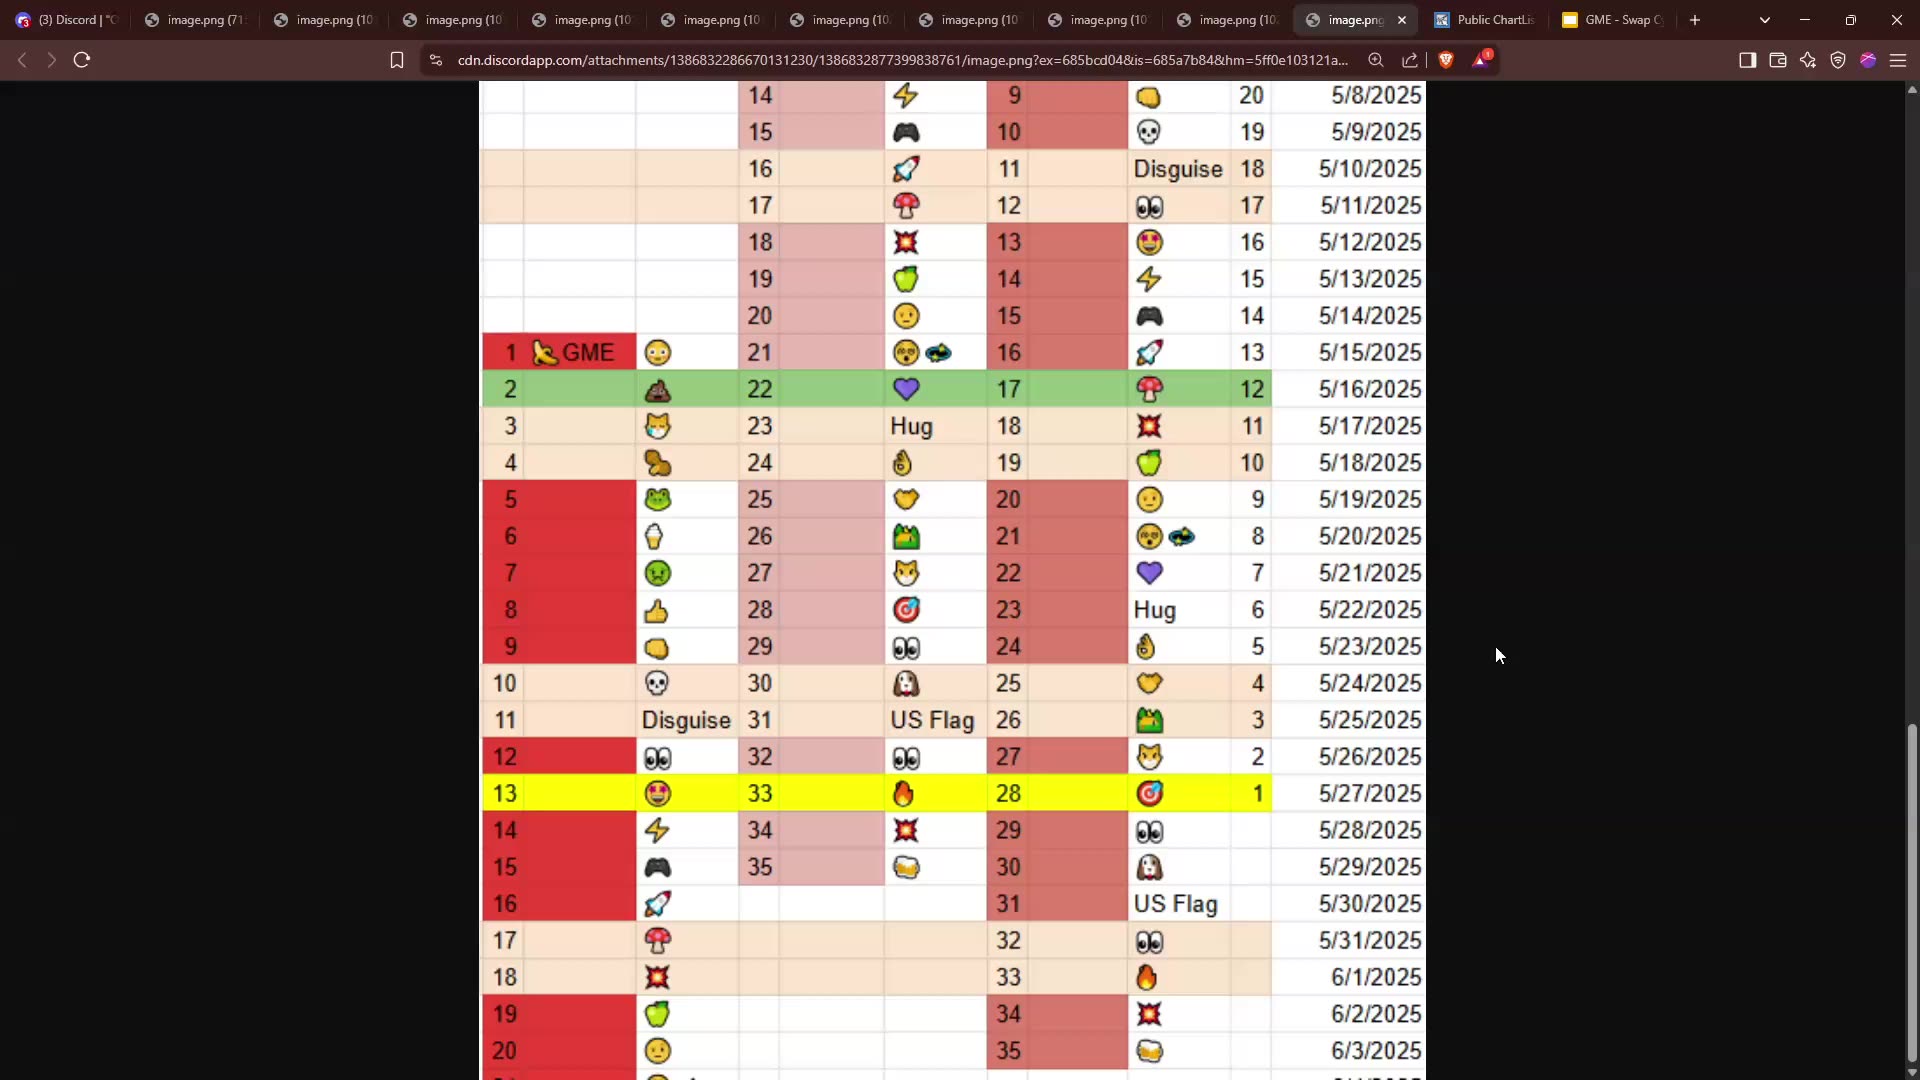Open Brave VPN shield icon
This screenshot has height=1080, width=1920.
point(1838,60)
